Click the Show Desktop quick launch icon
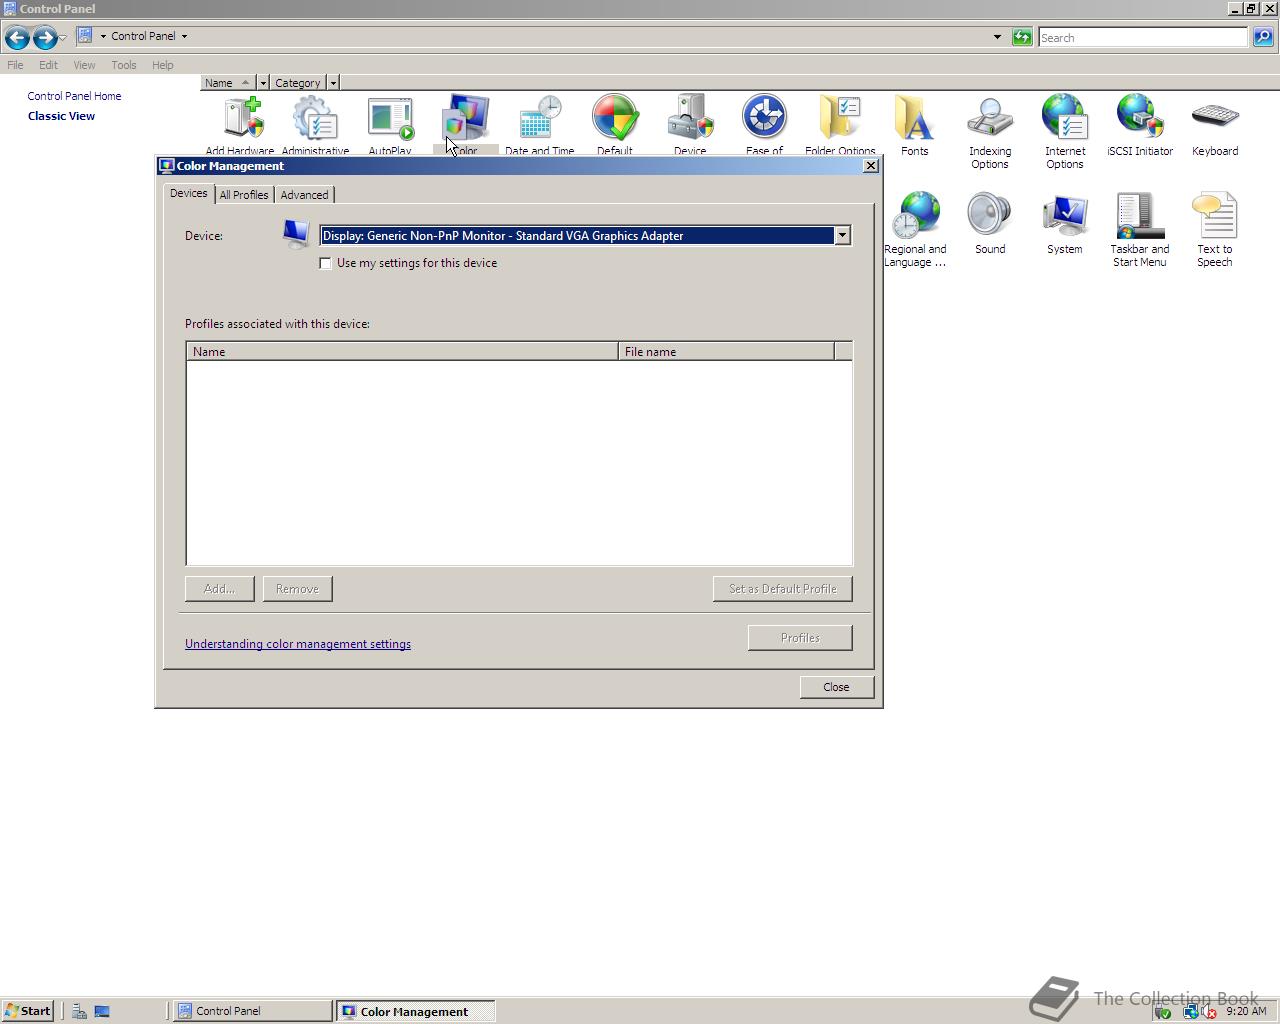 click(x=101, y=1011)
